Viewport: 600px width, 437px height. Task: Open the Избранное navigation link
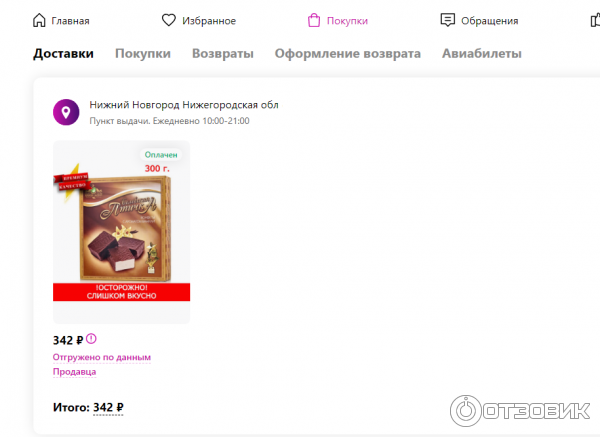coord(209,21)
